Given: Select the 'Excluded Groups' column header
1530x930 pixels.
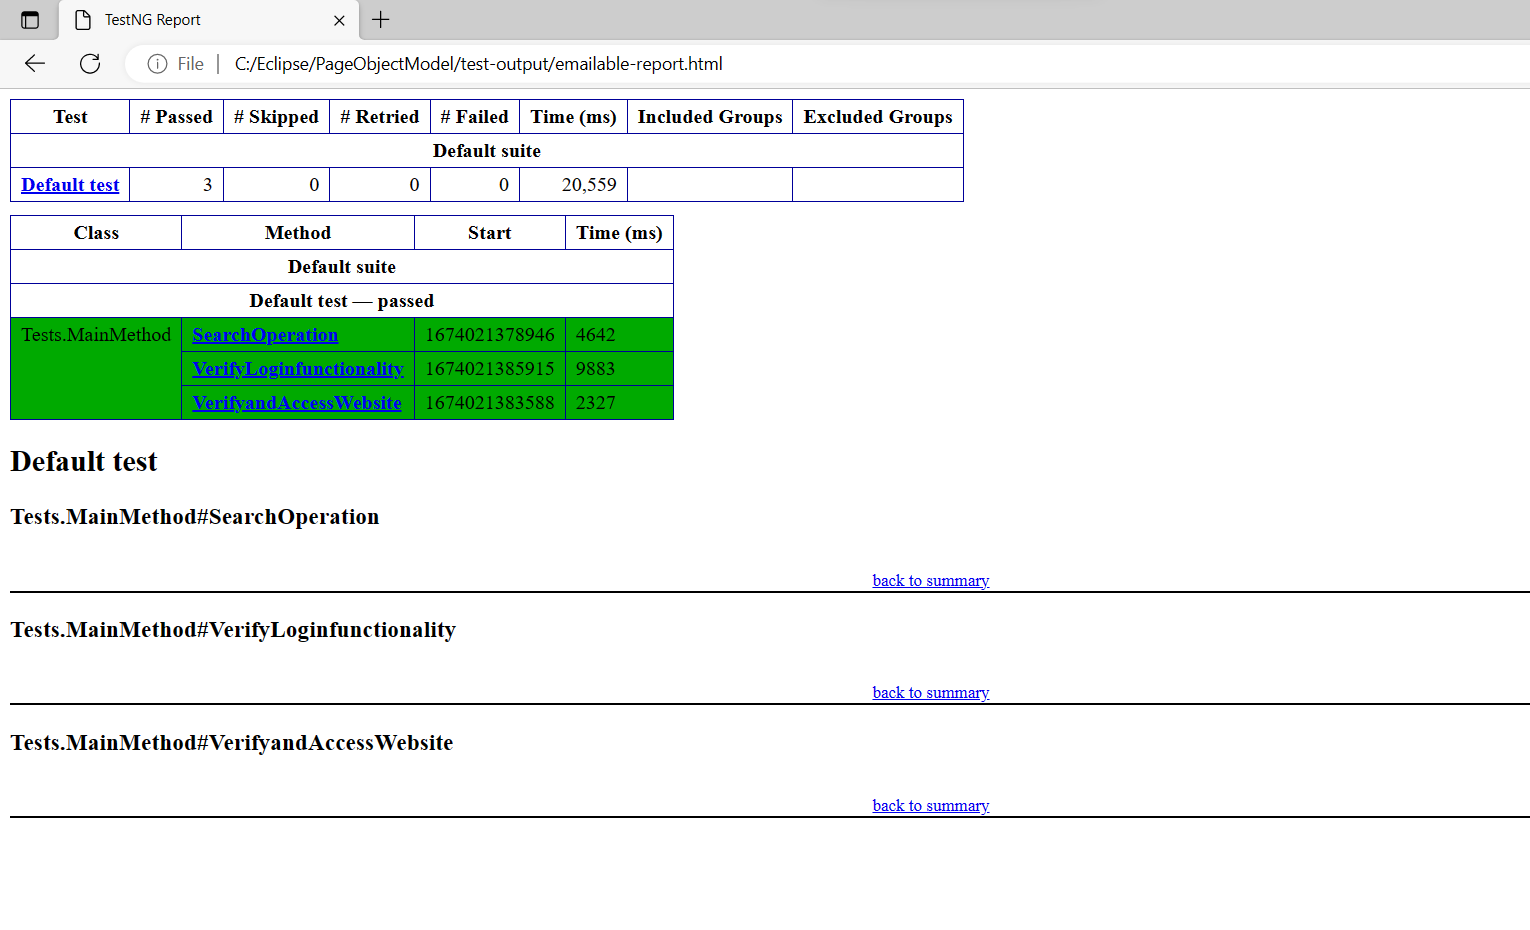Looking at the screenshot, I should (878, 117).
